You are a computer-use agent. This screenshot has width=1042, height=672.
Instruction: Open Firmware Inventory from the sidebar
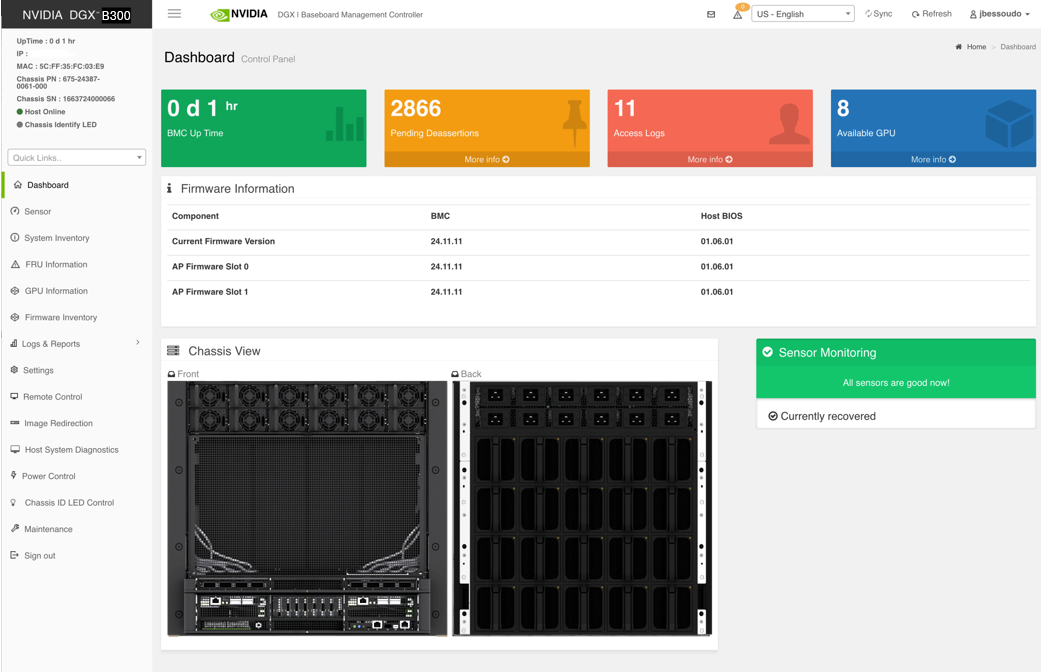58,317
